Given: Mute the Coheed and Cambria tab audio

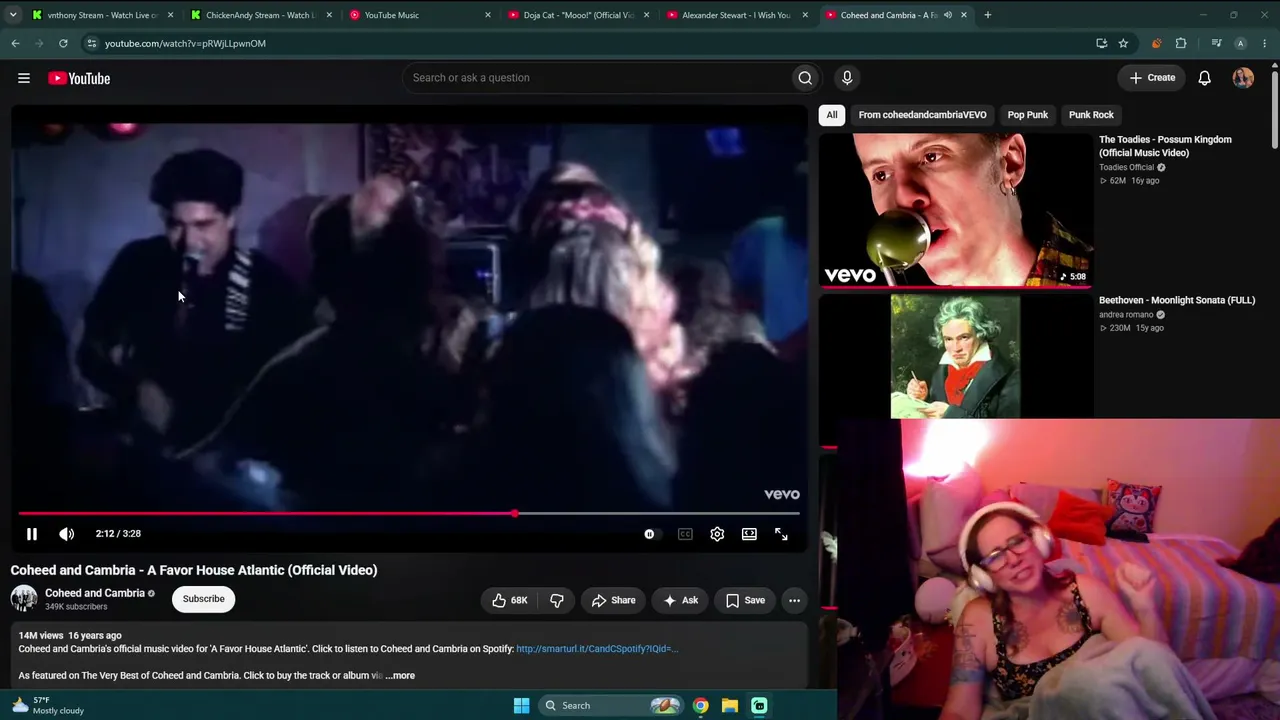Looking at the screenshot, I should pyautogui.click(x=947, y=15).
